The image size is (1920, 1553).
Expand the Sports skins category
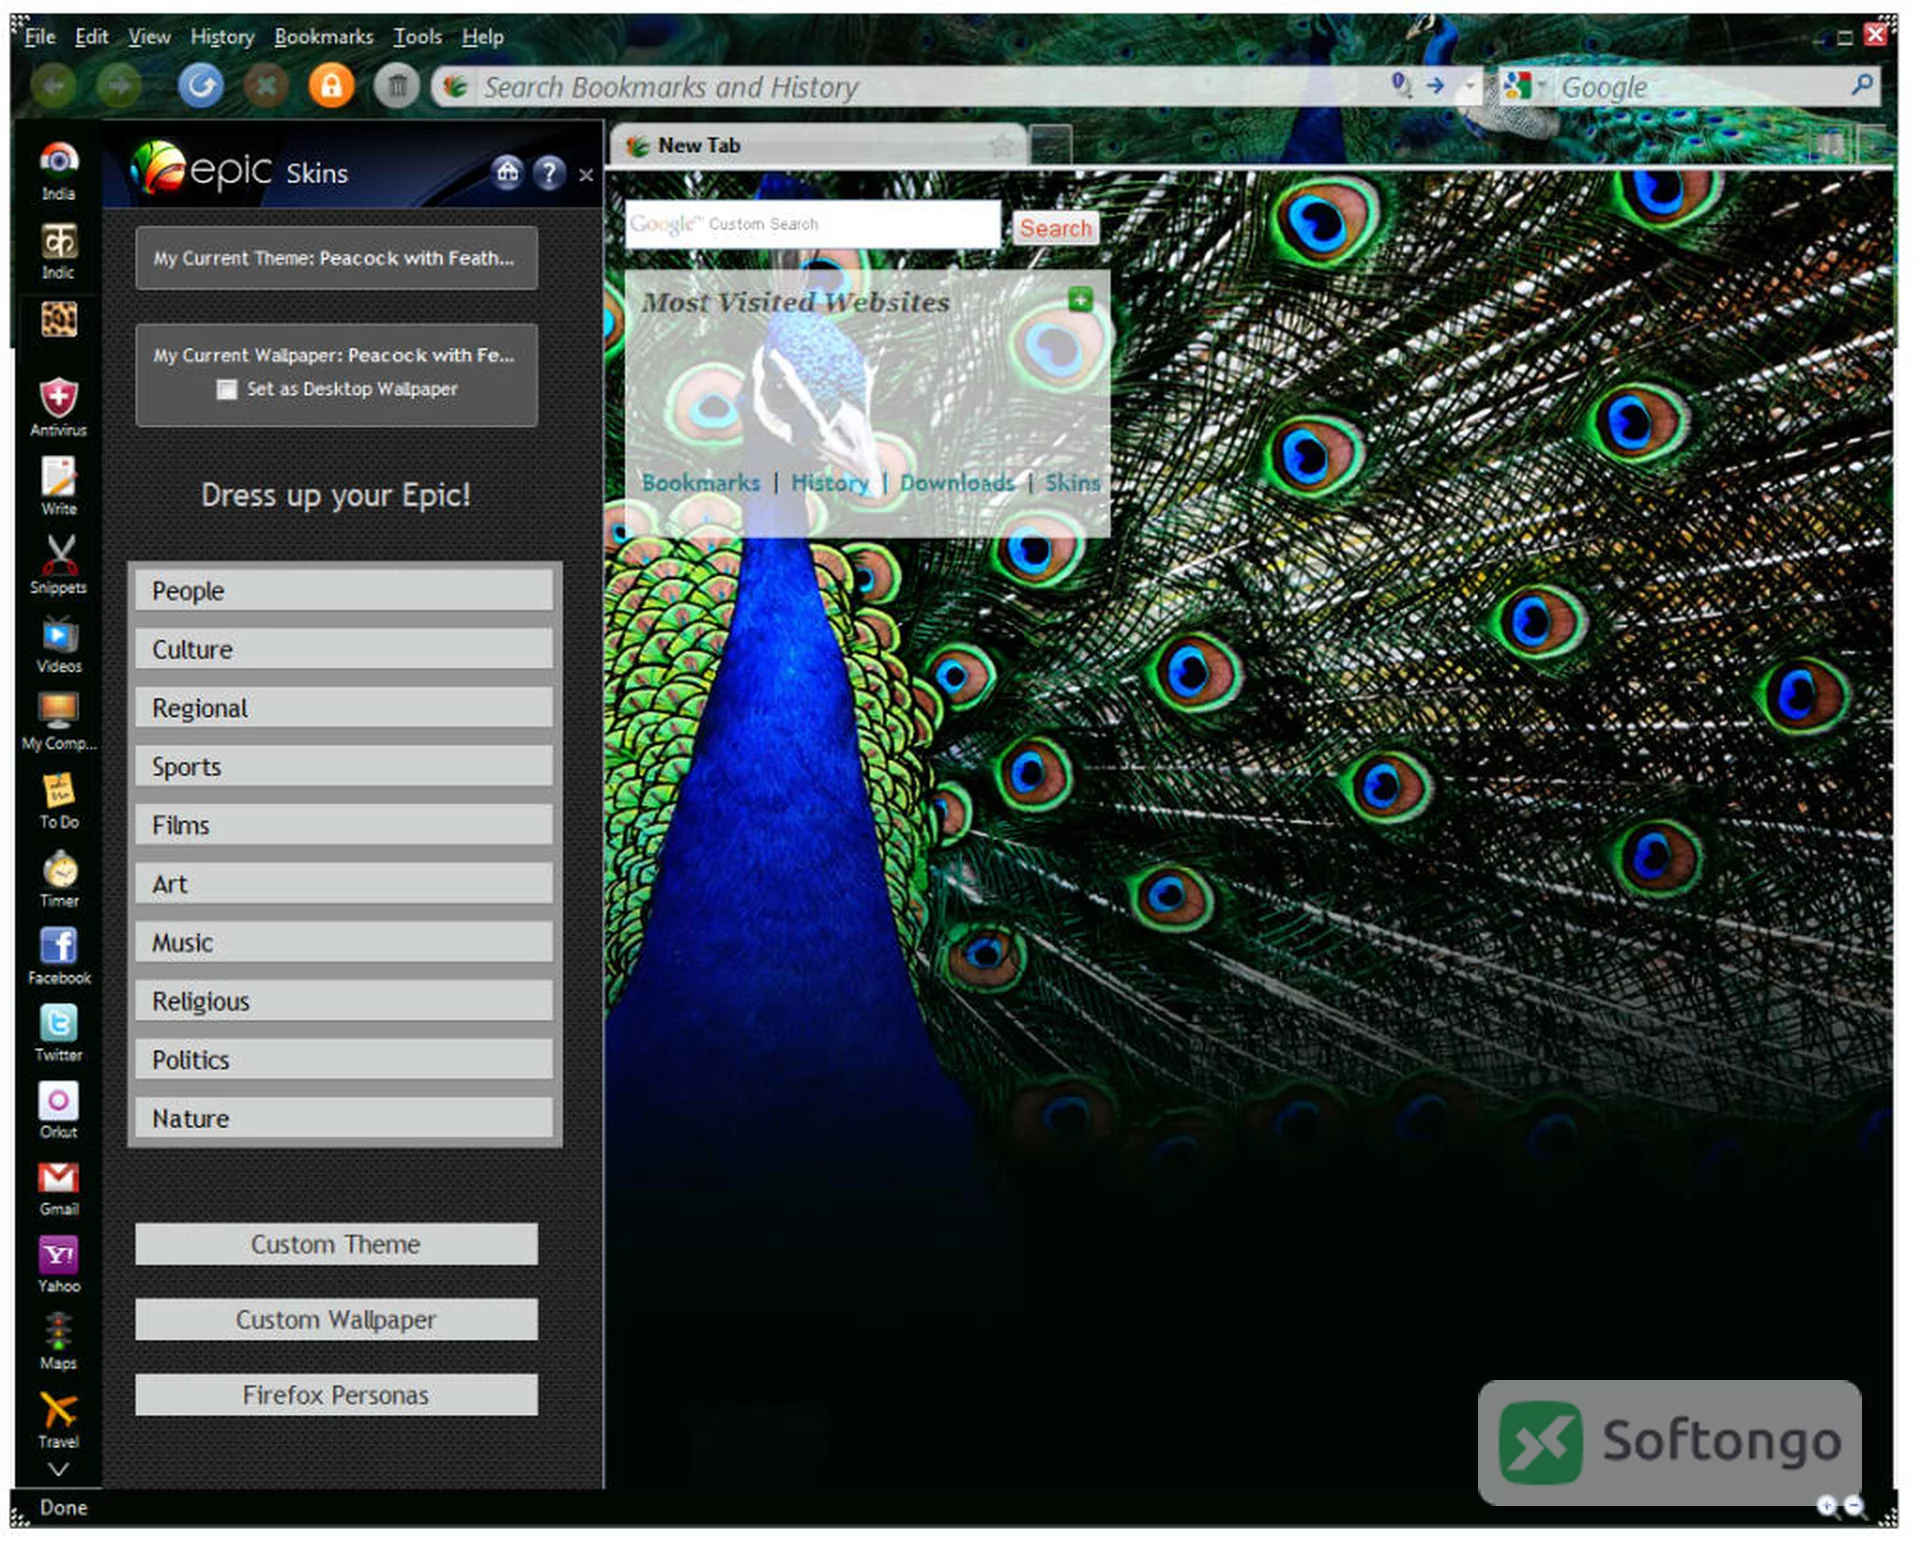pos(344,767)
